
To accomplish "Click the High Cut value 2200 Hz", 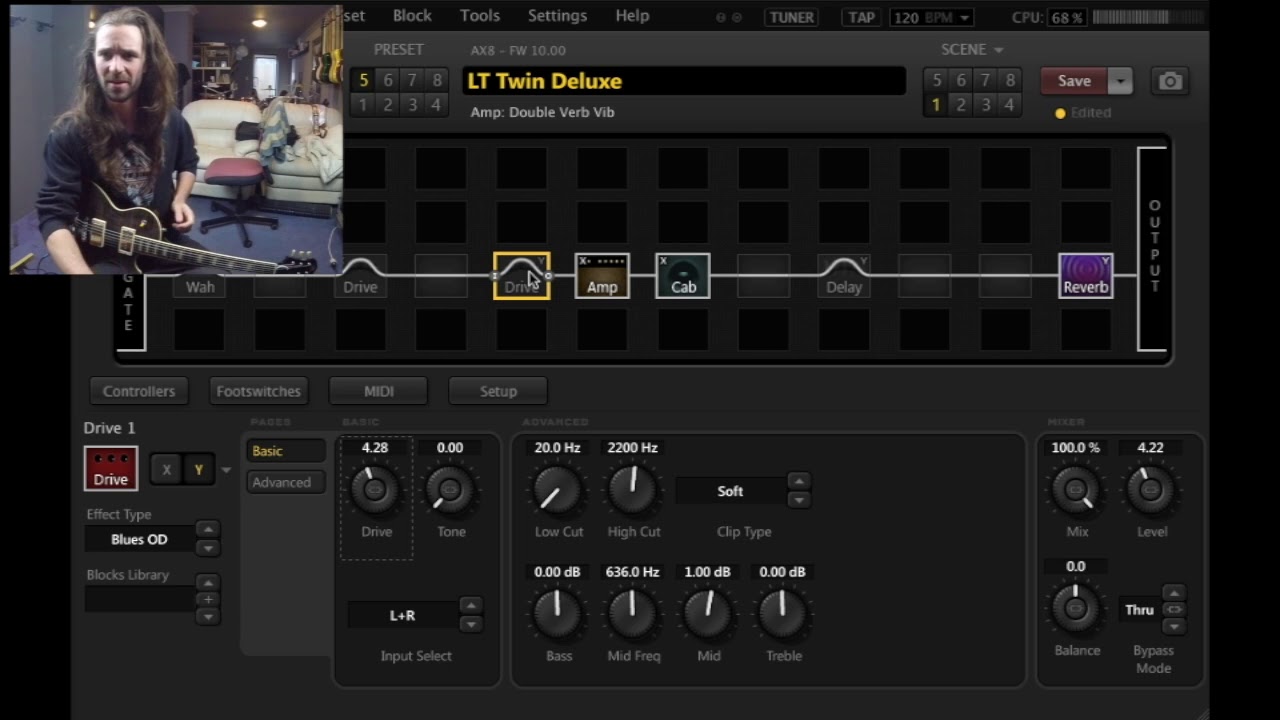I will [x=633, y=448].
